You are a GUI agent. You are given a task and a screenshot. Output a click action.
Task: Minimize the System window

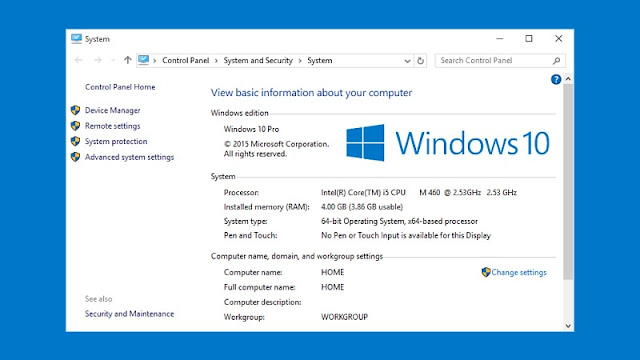(500, 38)
